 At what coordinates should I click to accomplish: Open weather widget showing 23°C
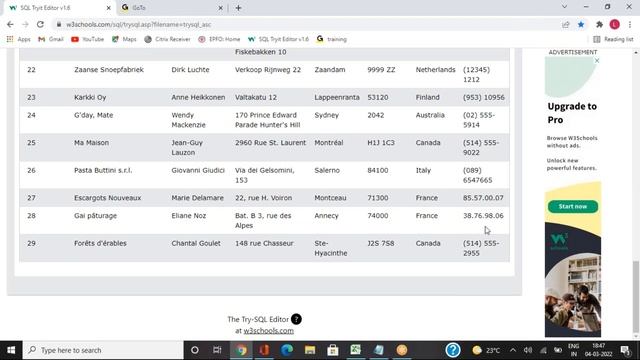pos(486,350)
